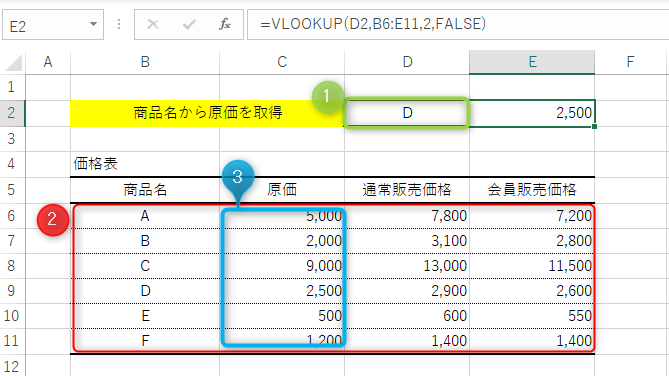Select row 4 header
The width and height of the screenshot is (669, 376).
[x=12, y=164]
